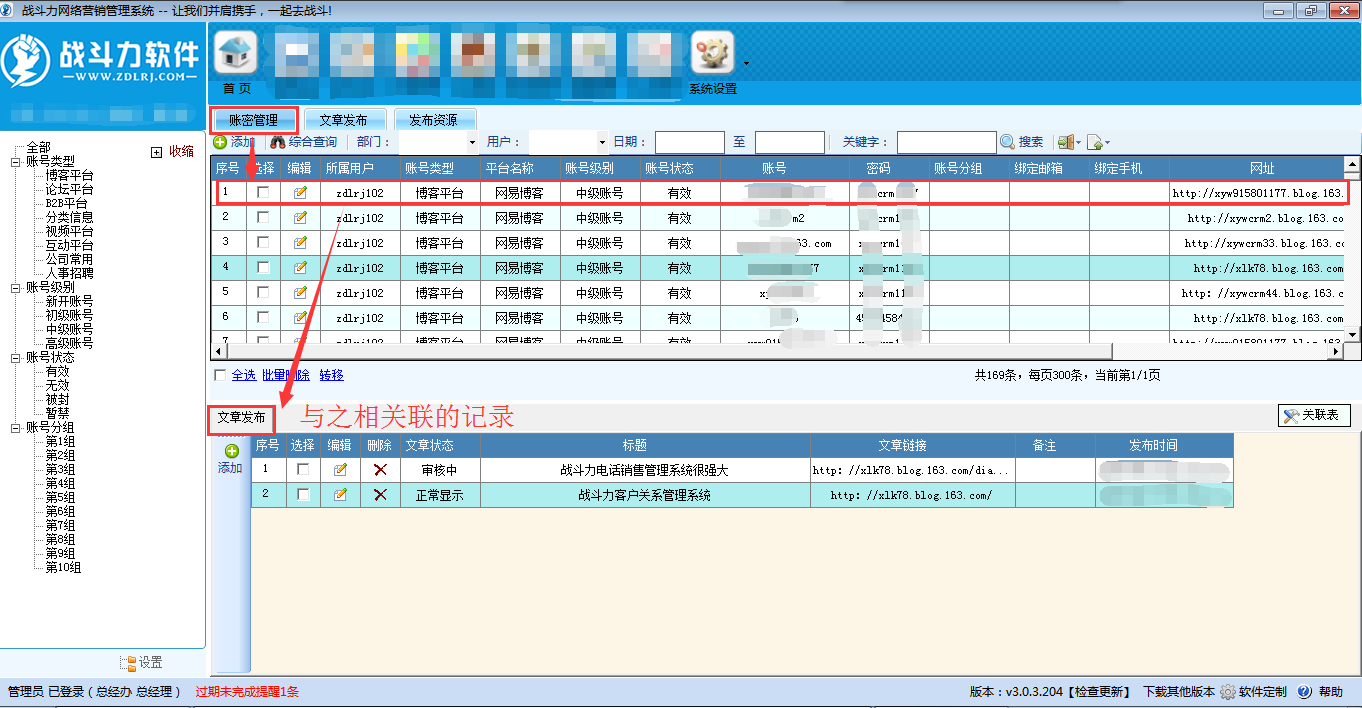
Task: Click 下载其他版本 in the status bar
Action: pyautogui.click(x=1179, y=691)
